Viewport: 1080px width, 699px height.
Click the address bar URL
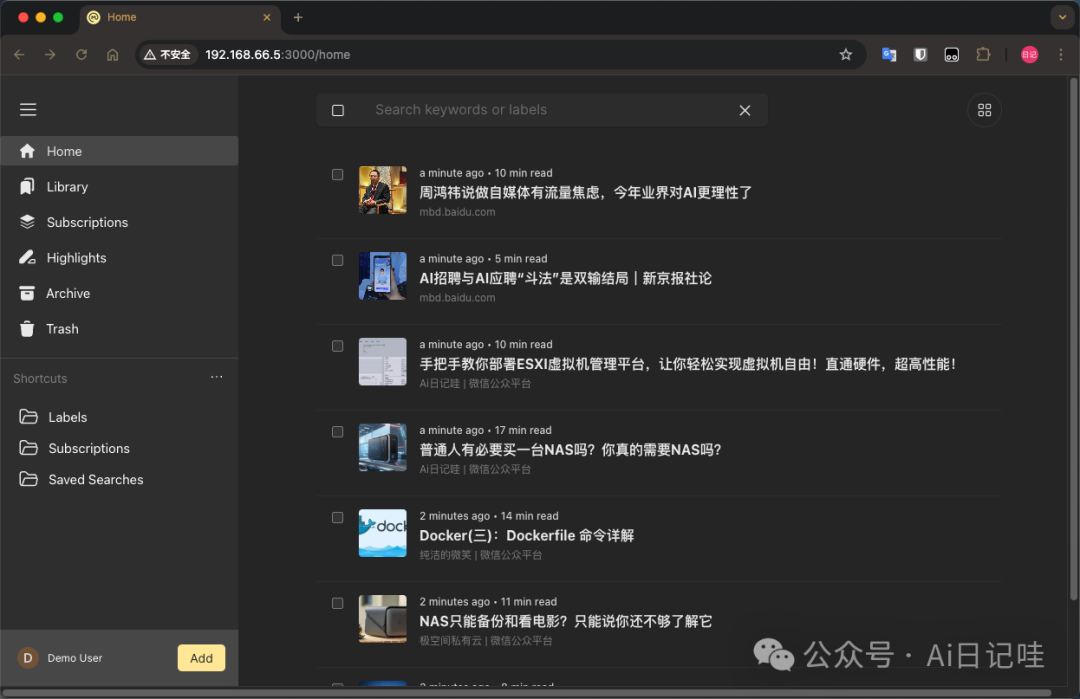[278, 54]
